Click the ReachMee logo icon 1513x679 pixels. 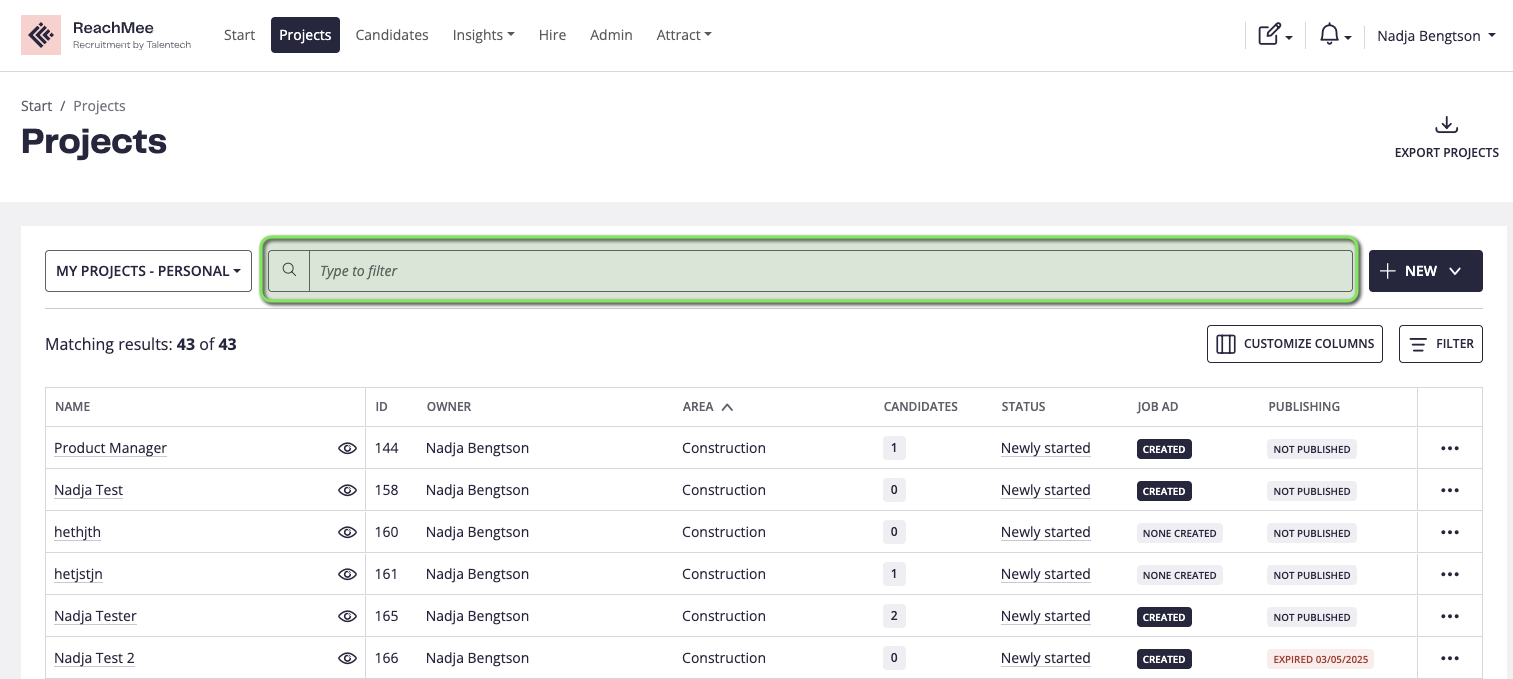click(x=41, y=35)
